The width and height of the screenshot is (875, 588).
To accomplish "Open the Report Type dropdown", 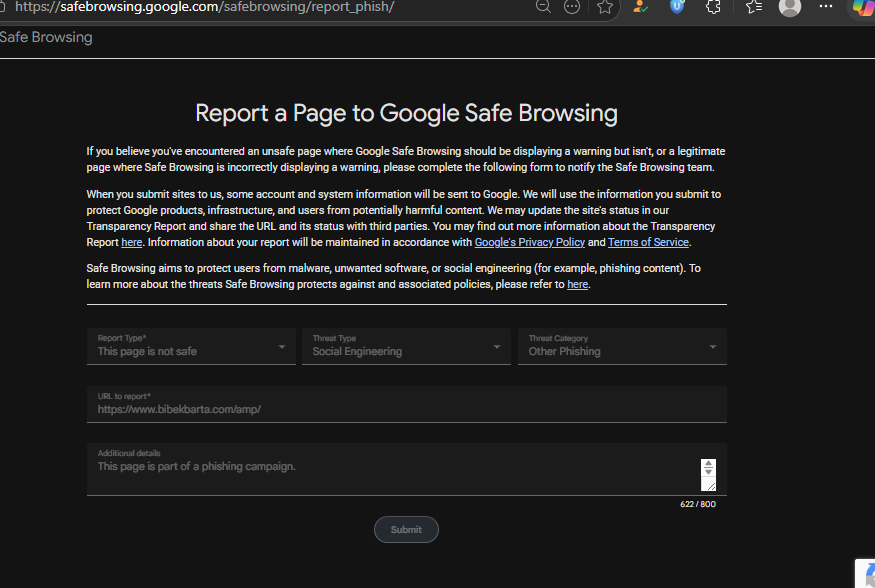I will point(191,346).
